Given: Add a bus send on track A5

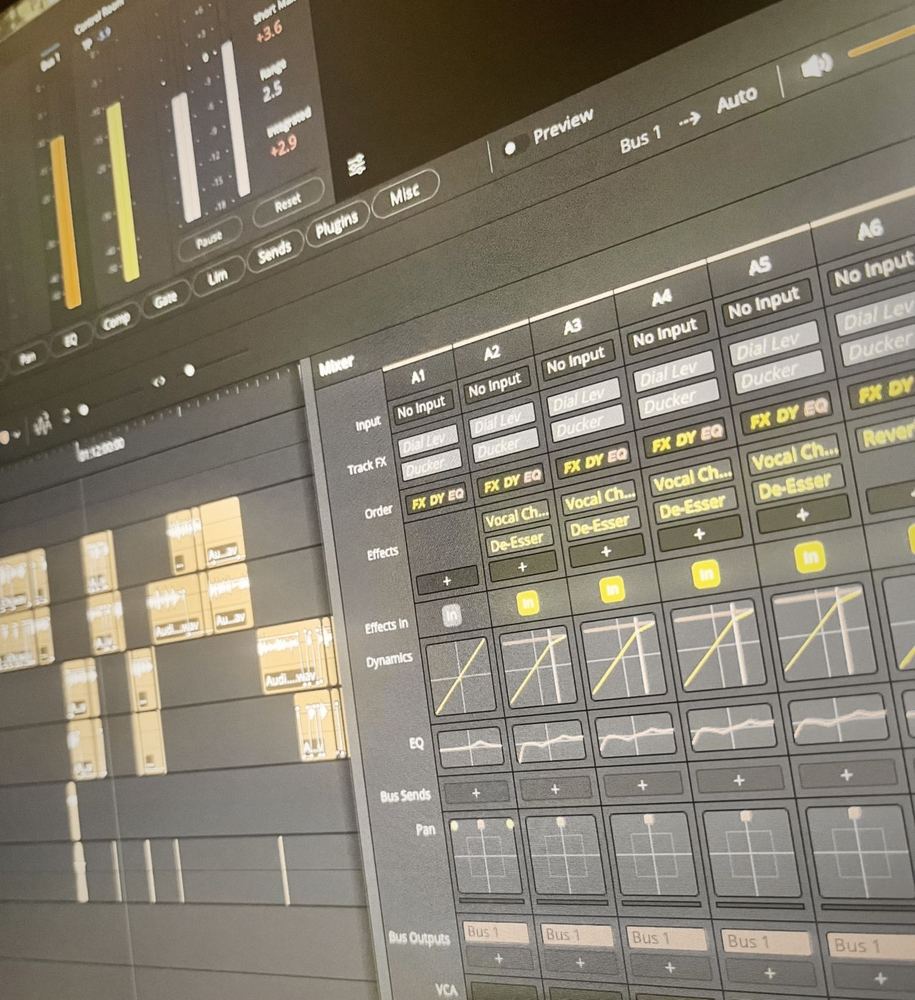Looking at the screenshot, I should pos(847,775).
